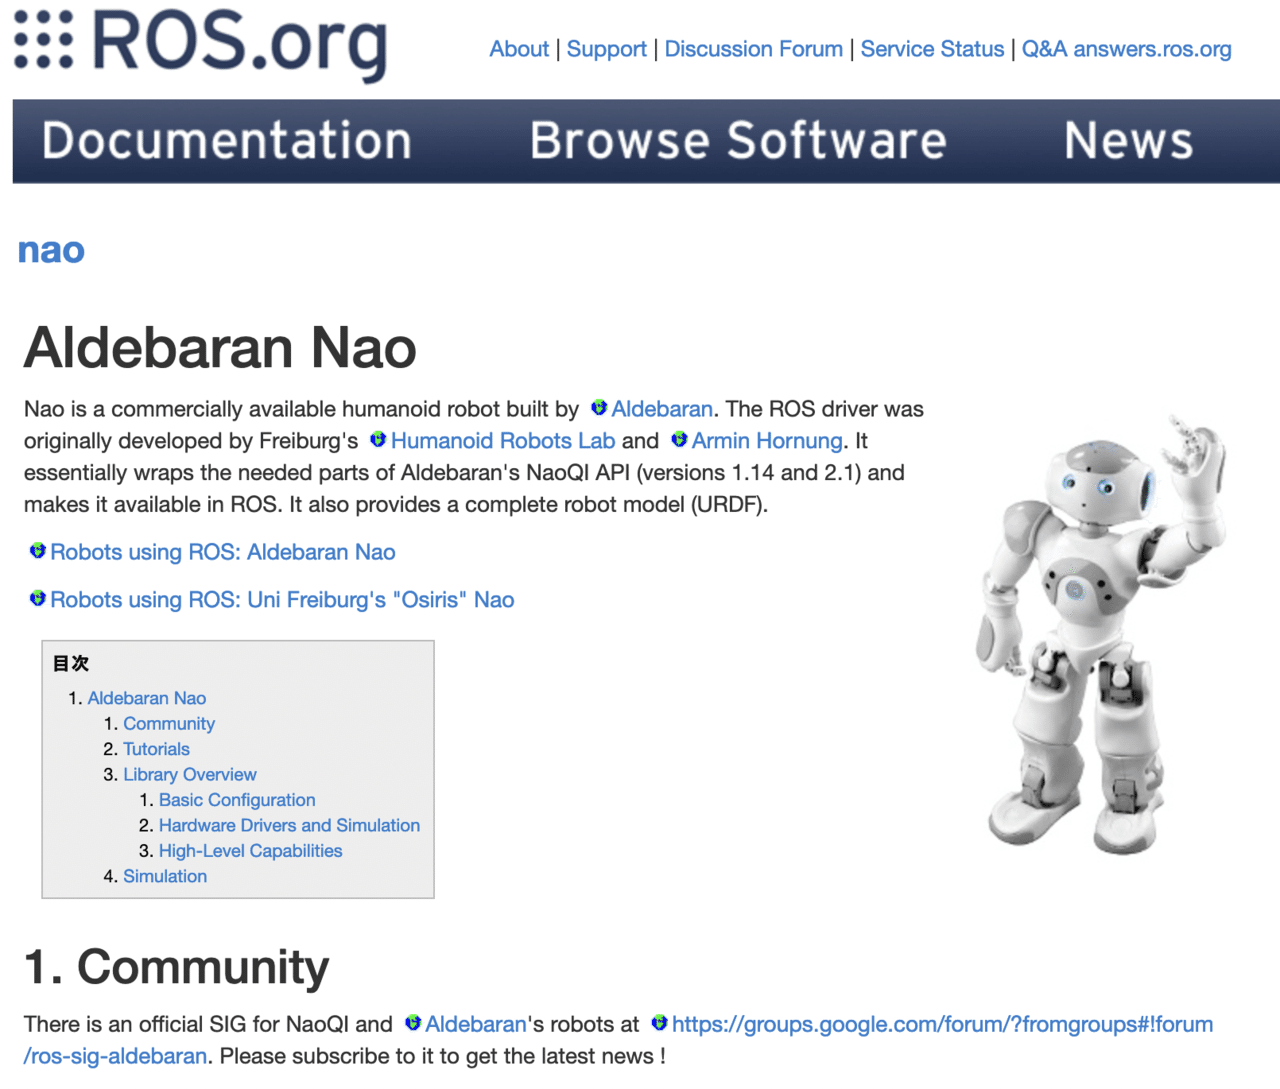Jump to Tutorials in table of contents

(x=156, y=749)
